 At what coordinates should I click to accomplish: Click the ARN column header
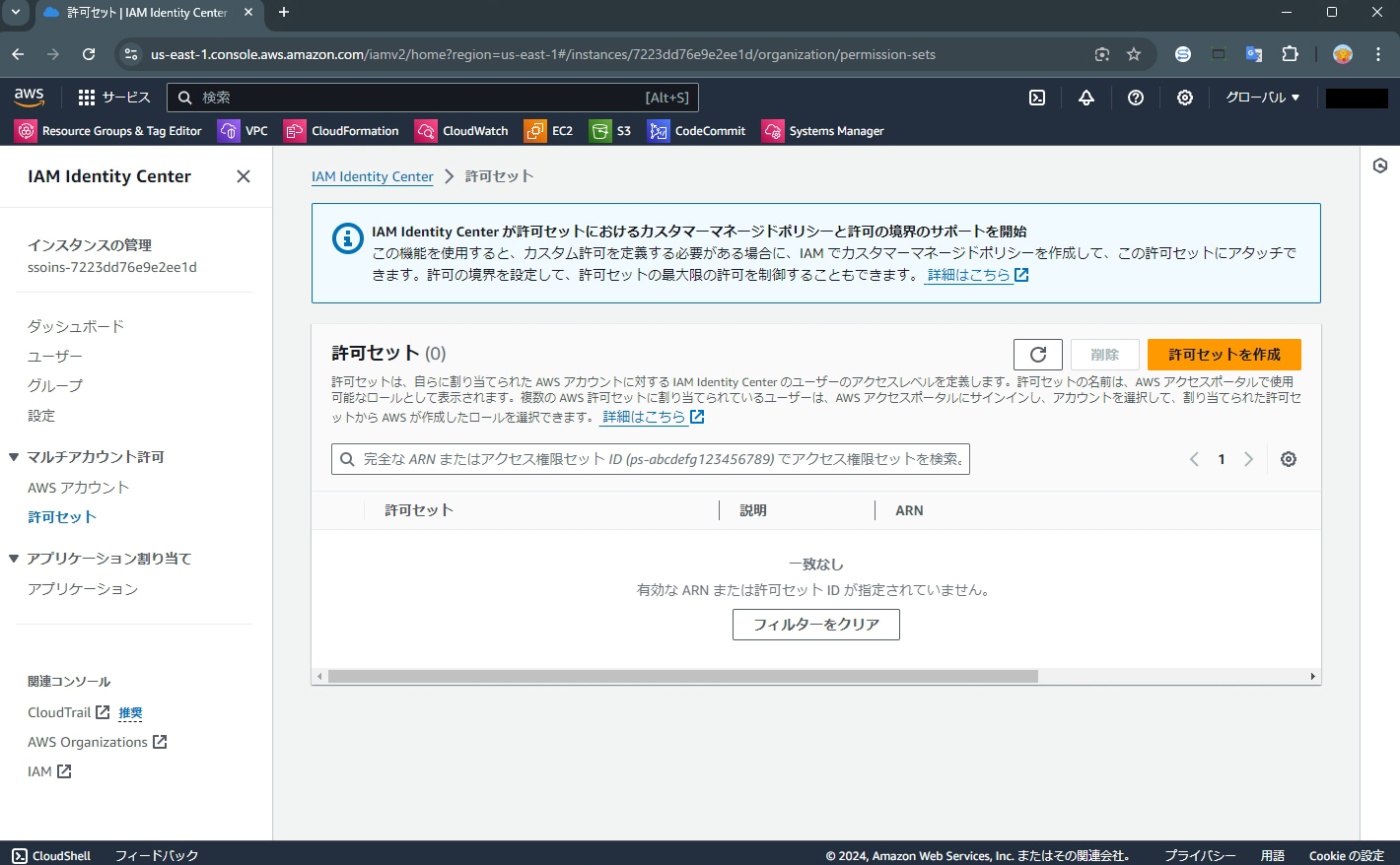909,510
